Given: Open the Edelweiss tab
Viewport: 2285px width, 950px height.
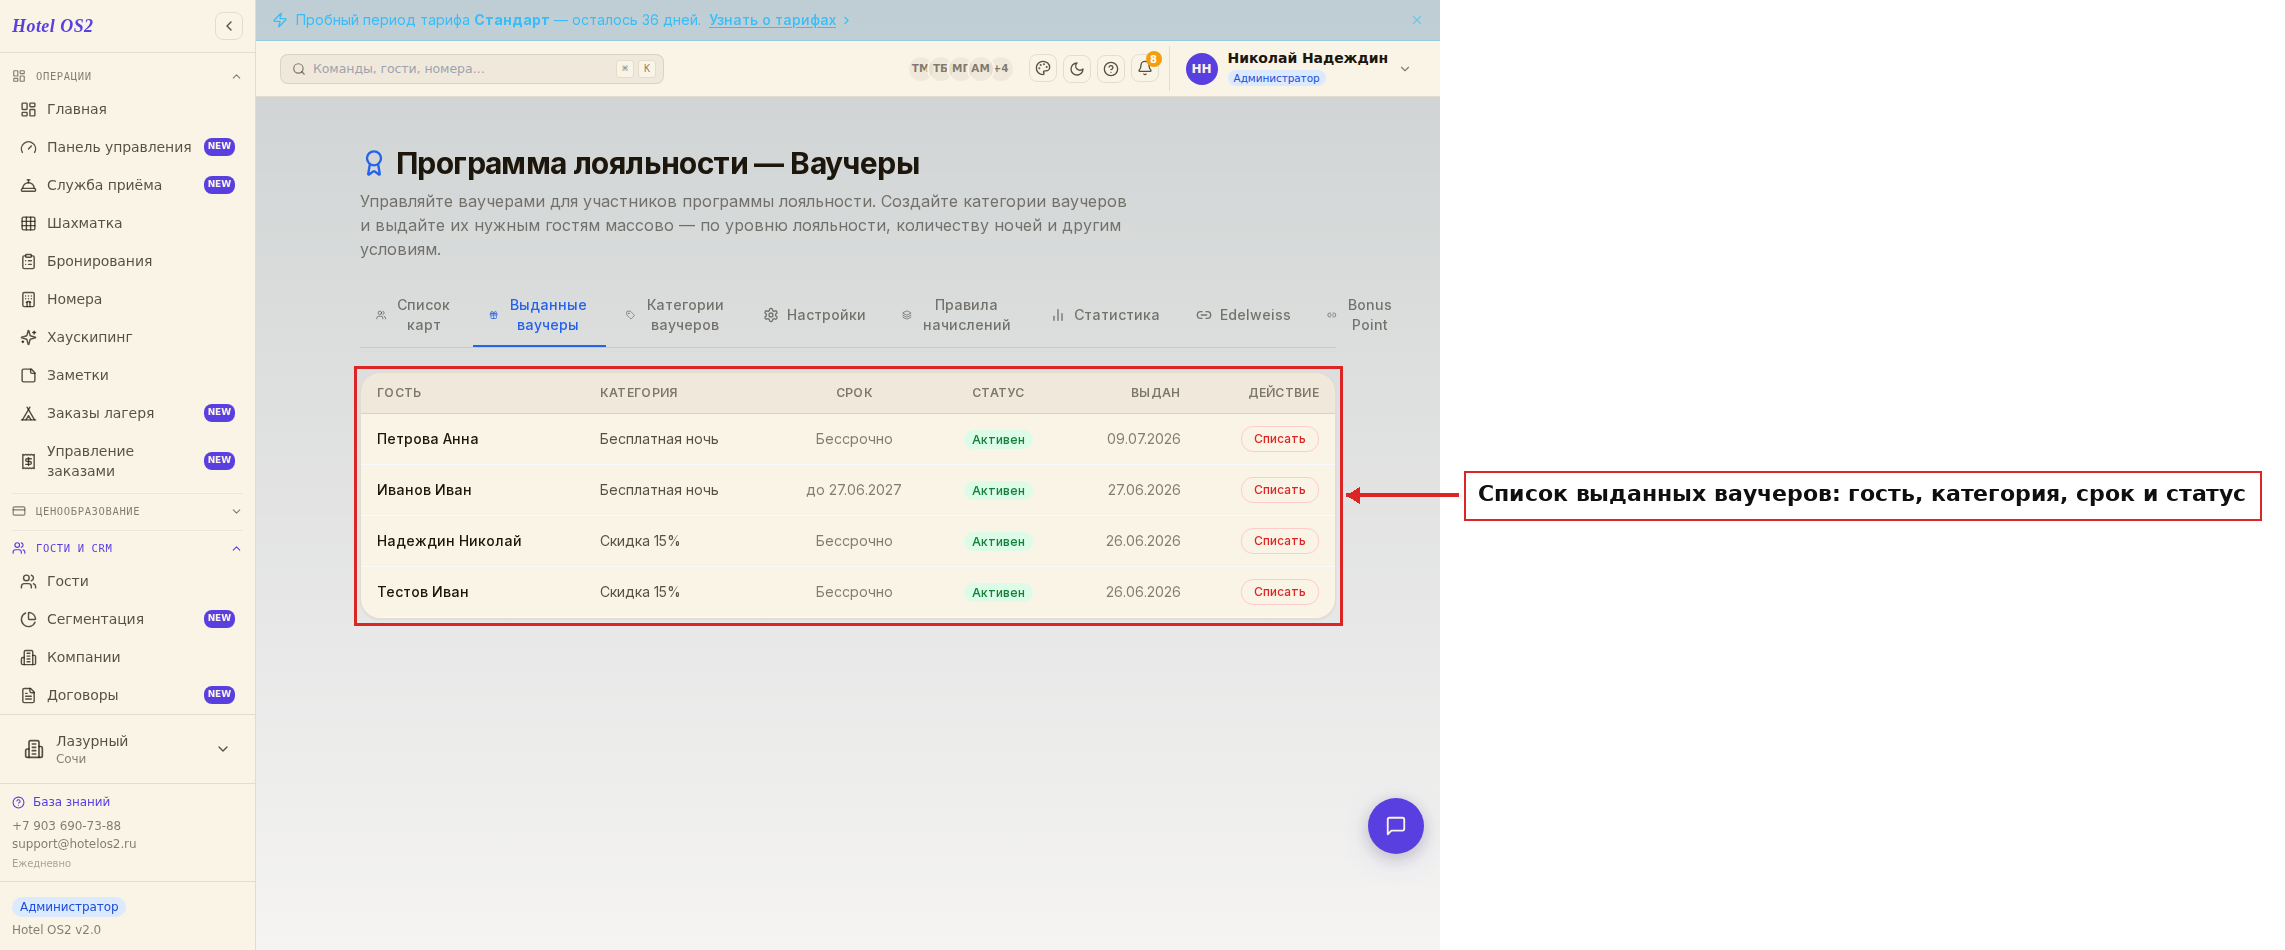Looking at the screenshot, I should click(1243, 315).
